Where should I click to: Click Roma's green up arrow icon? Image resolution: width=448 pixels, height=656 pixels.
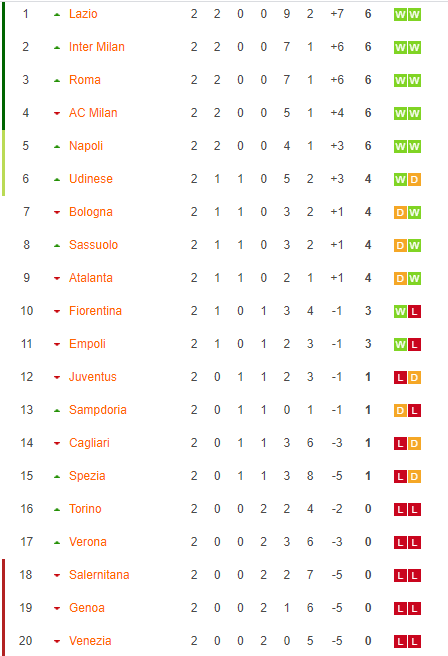pyautogui.click(x=57, y=80)
